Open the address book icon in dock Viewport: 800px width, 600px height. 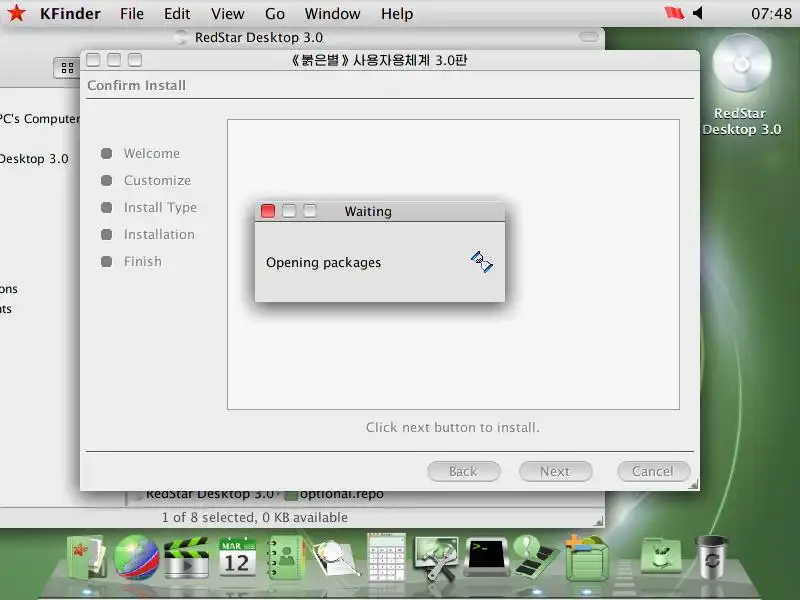[285, 557]
